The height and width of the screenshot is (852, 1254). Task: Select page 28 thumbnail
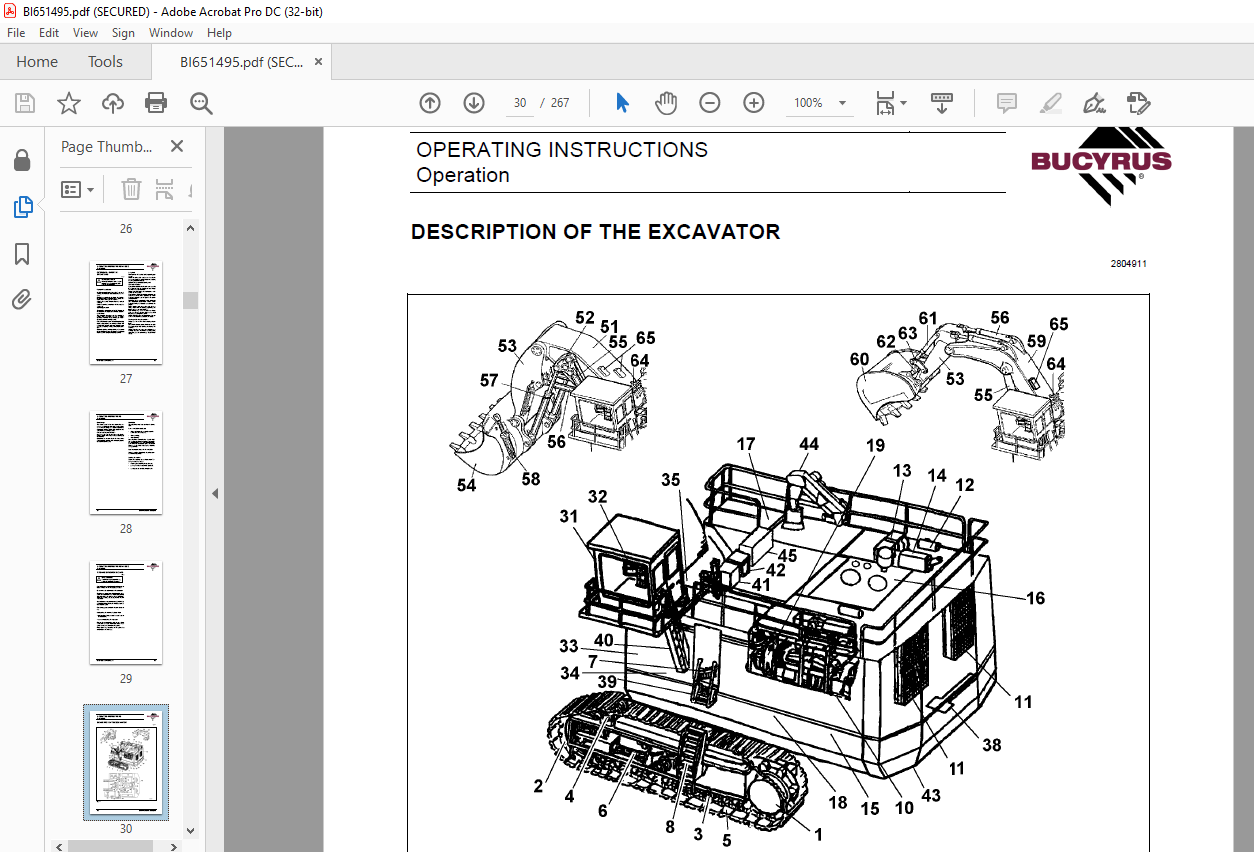126,464
